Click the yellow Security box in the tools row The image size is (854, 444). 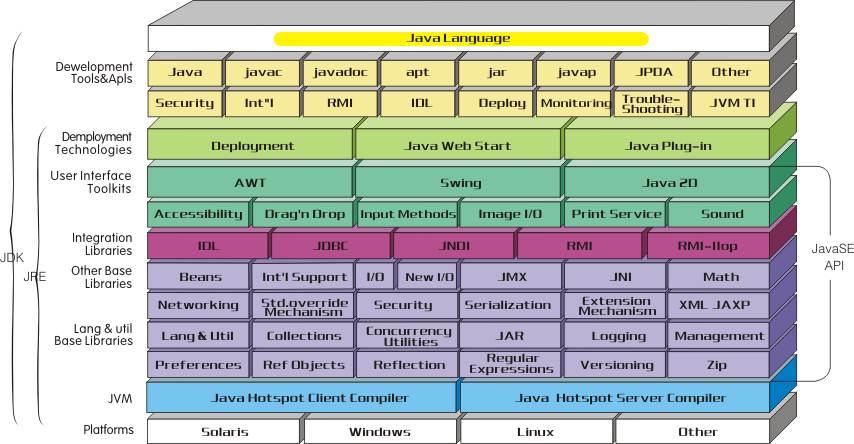[x=185, y=104]
